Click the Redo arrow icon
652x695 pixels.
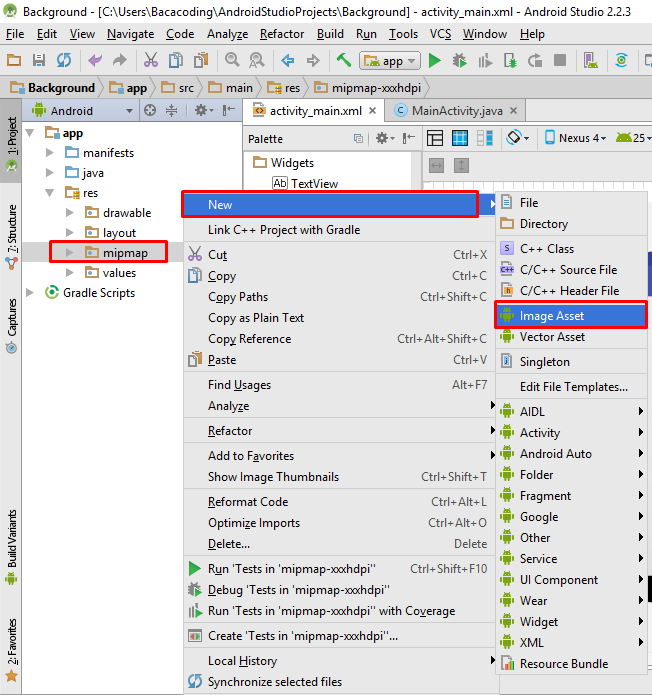[x=119, y=60]
